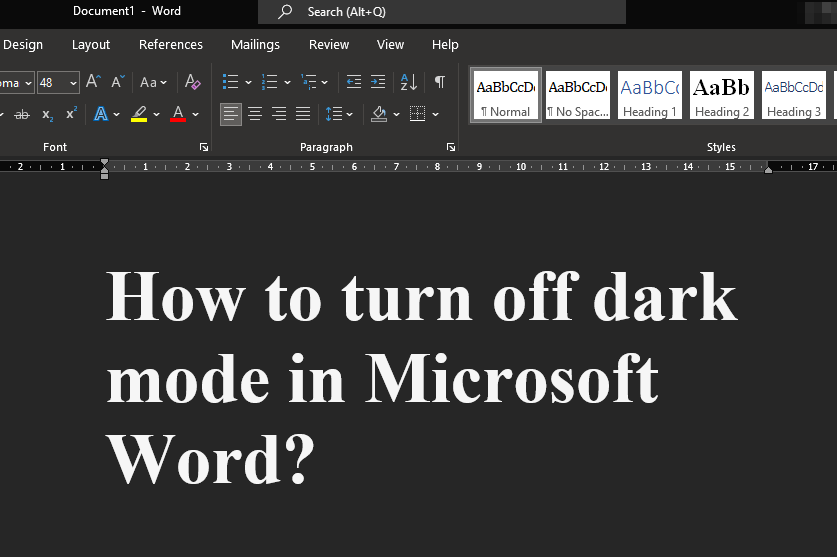Click the word "Word?" in document
The width and height of the screenshot is (837, 557).
pyautogui.click(x=210, y=459)
